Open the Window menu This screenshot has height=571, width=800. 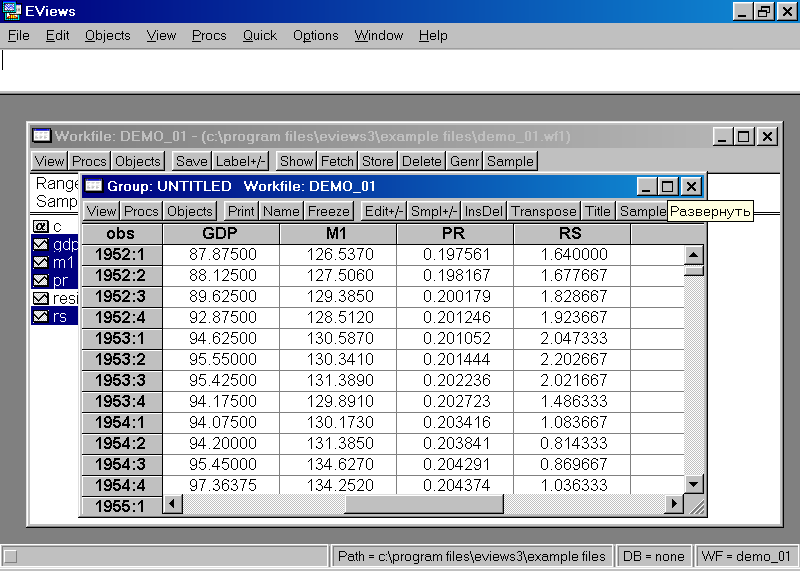[x=379, y=36]
